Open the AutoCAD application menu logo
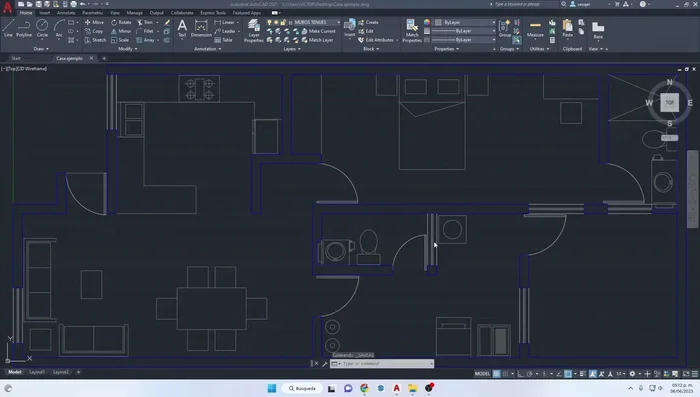 tap(7, 6)
